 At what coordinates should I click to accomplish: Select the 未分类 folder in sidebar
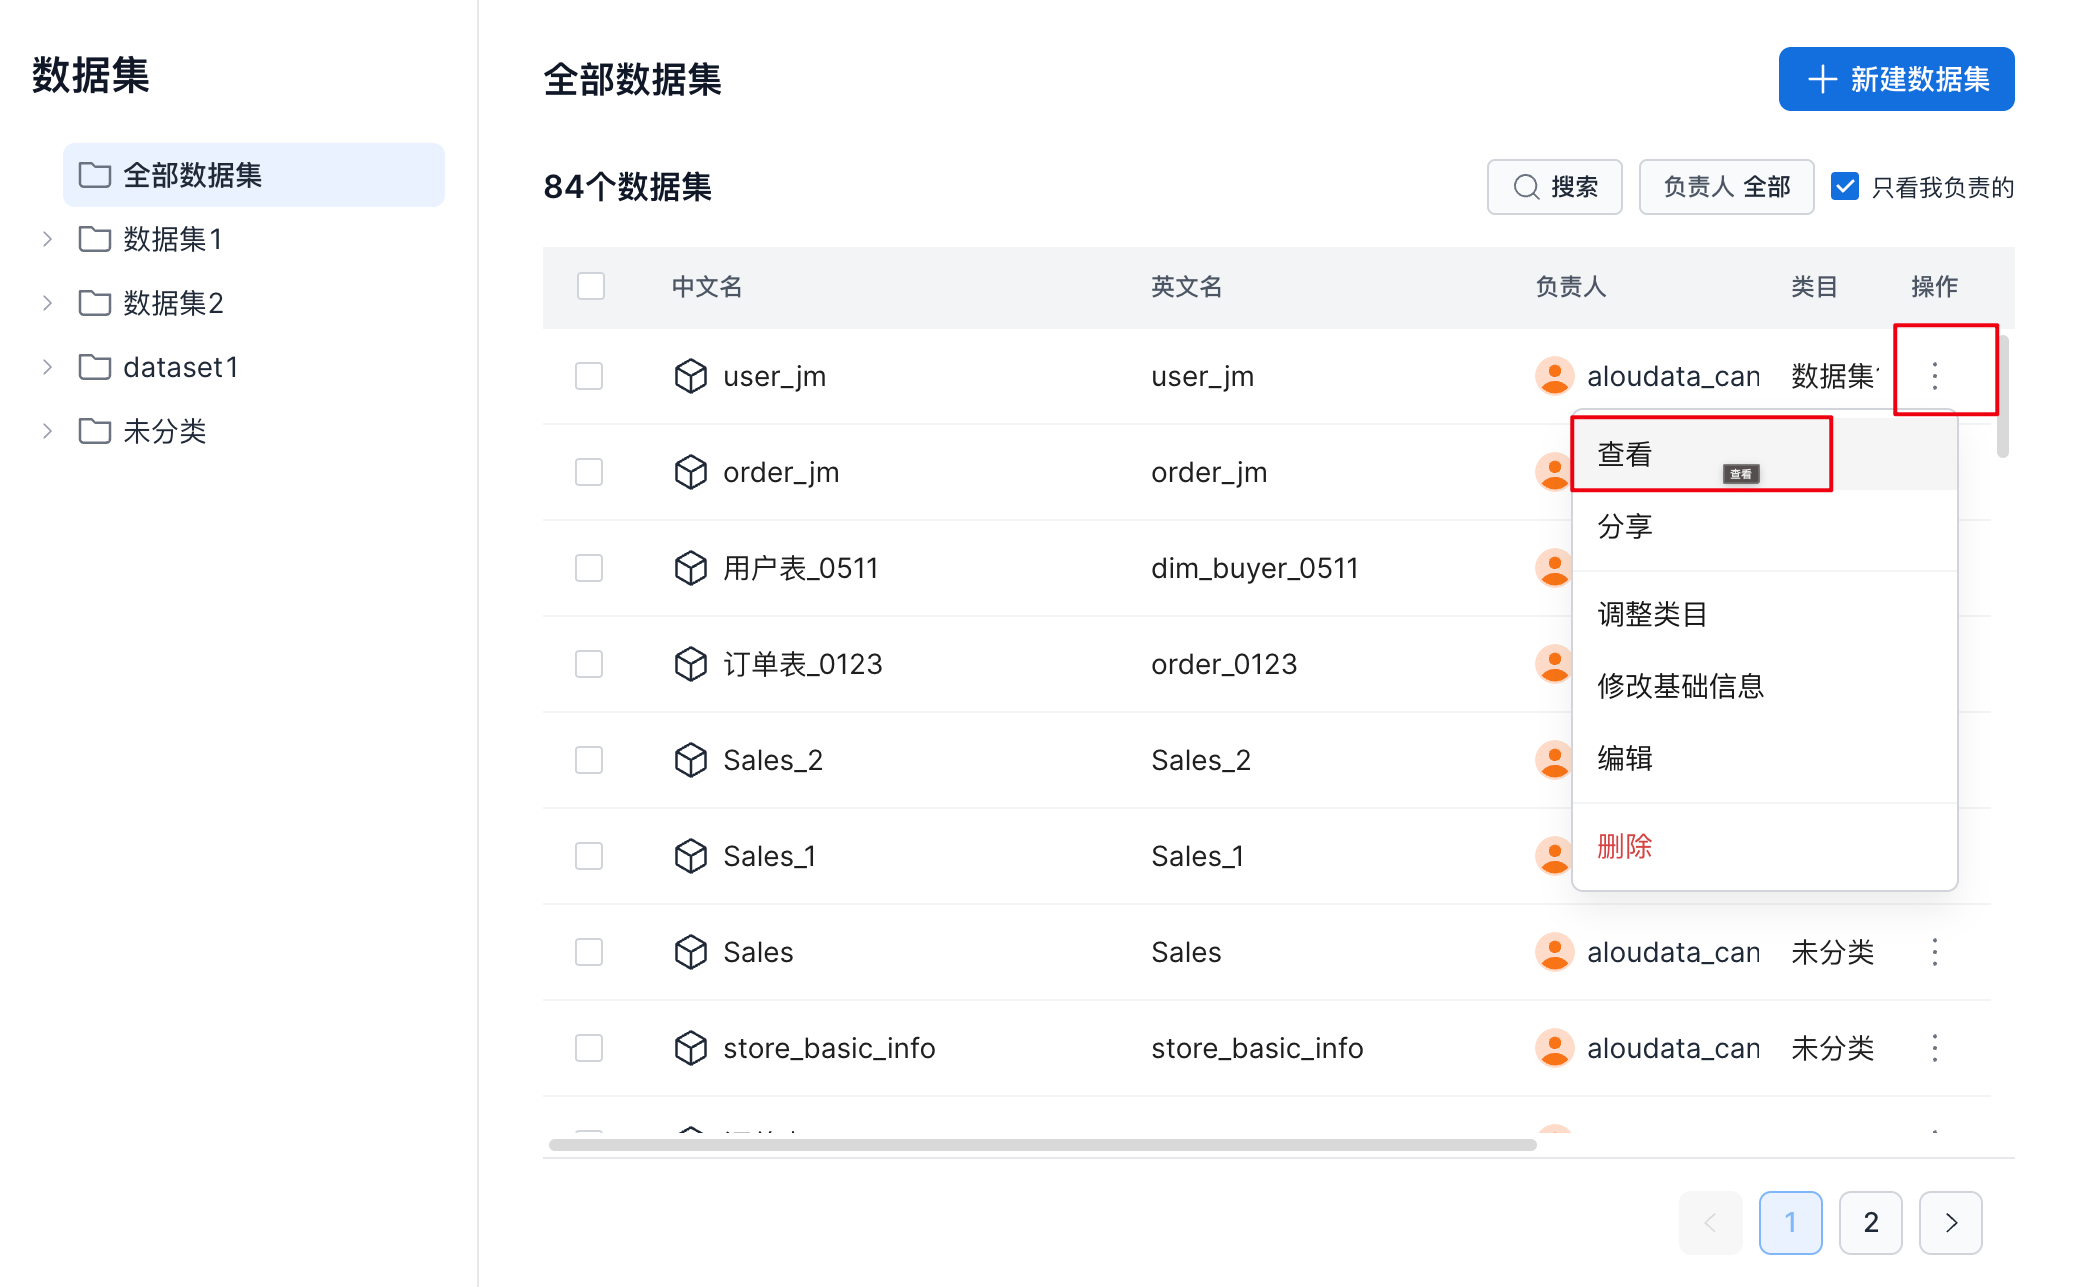tap(164, 431)
